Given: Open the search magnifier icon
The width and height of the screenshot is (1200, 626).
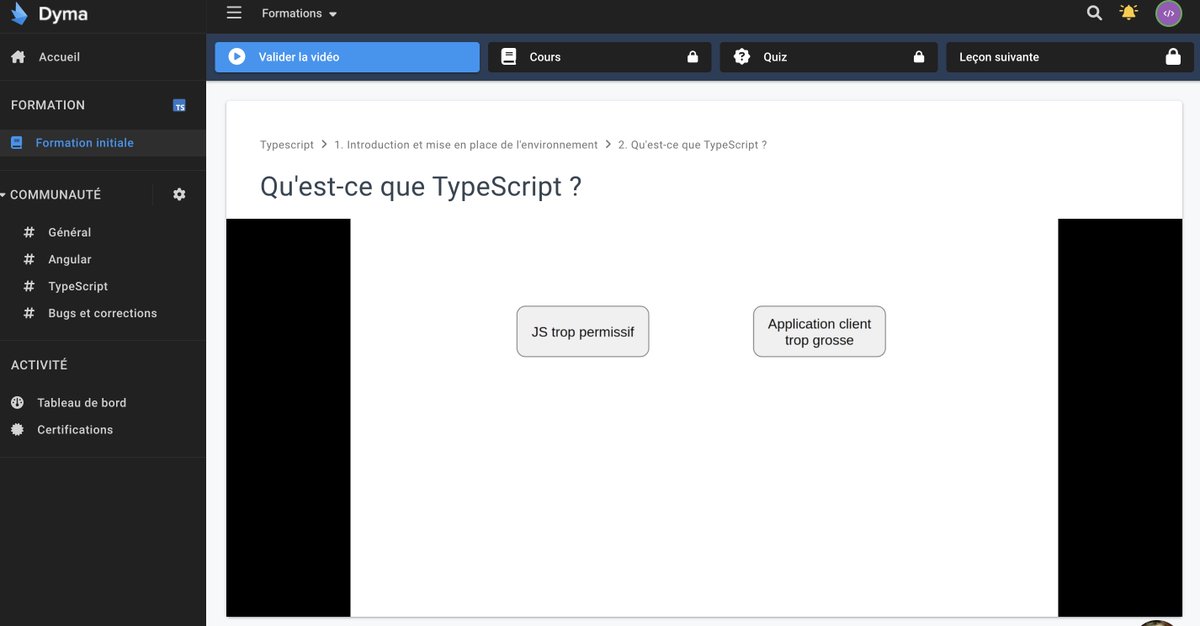Looking at the screenshot, I should (x=1095, y=13).
